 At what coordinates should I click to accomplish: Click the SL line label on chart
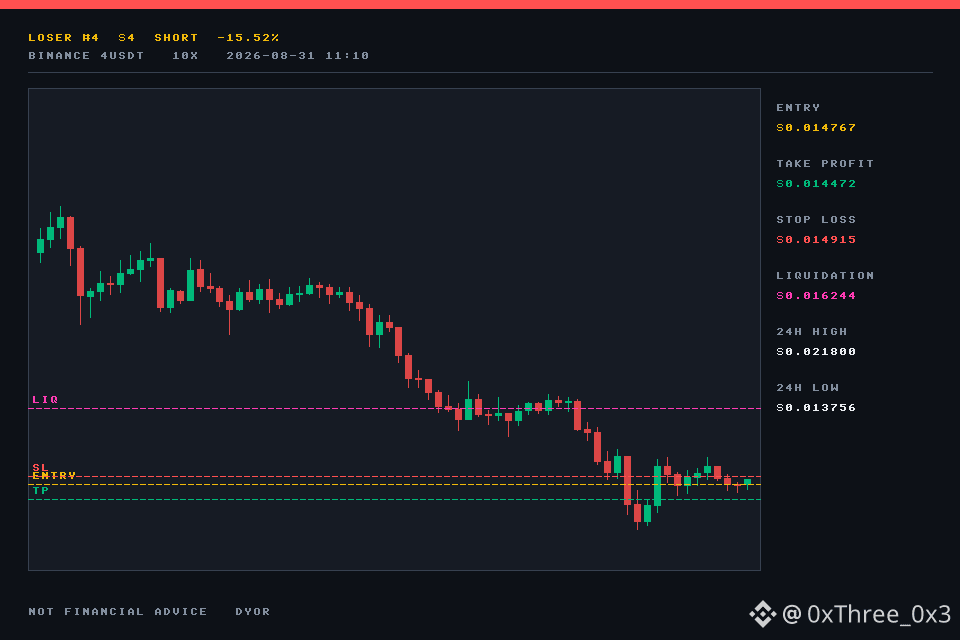[40, 467]
